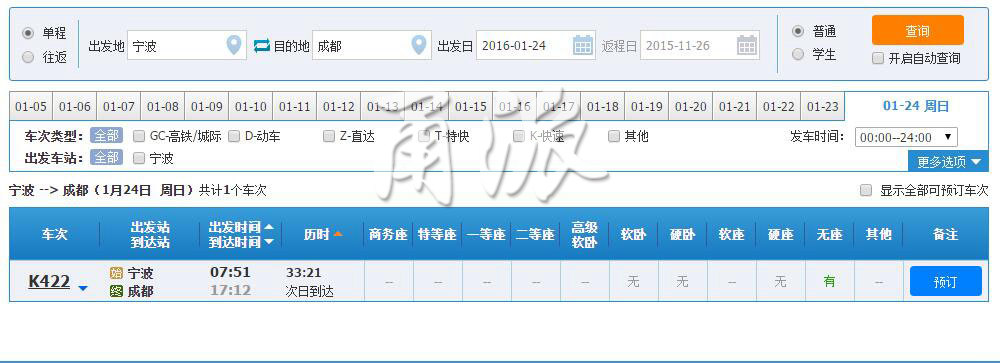Switch to the 01-23 date tab

pyautogui.click(x=822, y=107)
